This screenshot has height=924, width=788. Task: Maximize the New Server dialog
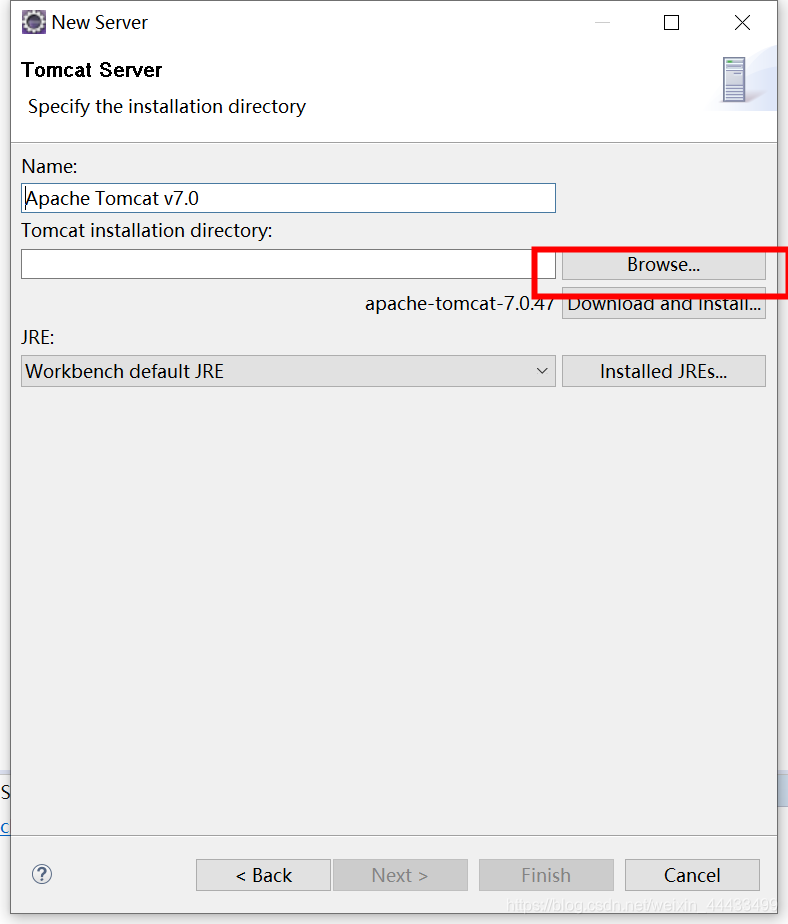point(671,22)
